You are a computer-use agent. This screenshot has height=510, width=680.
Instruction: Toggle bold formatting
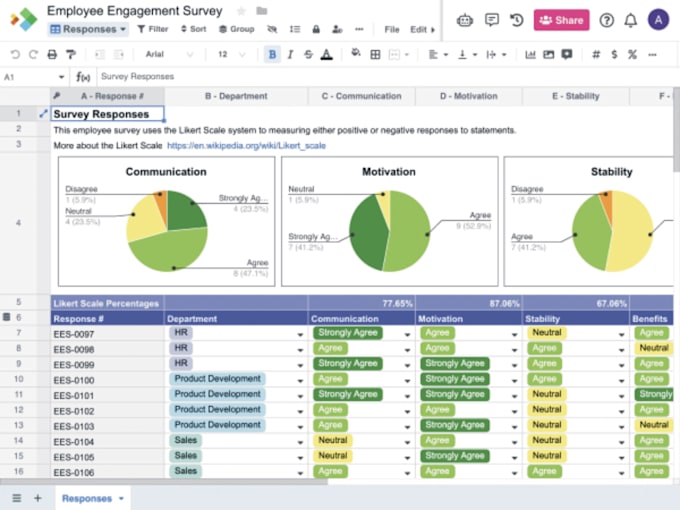272,54
